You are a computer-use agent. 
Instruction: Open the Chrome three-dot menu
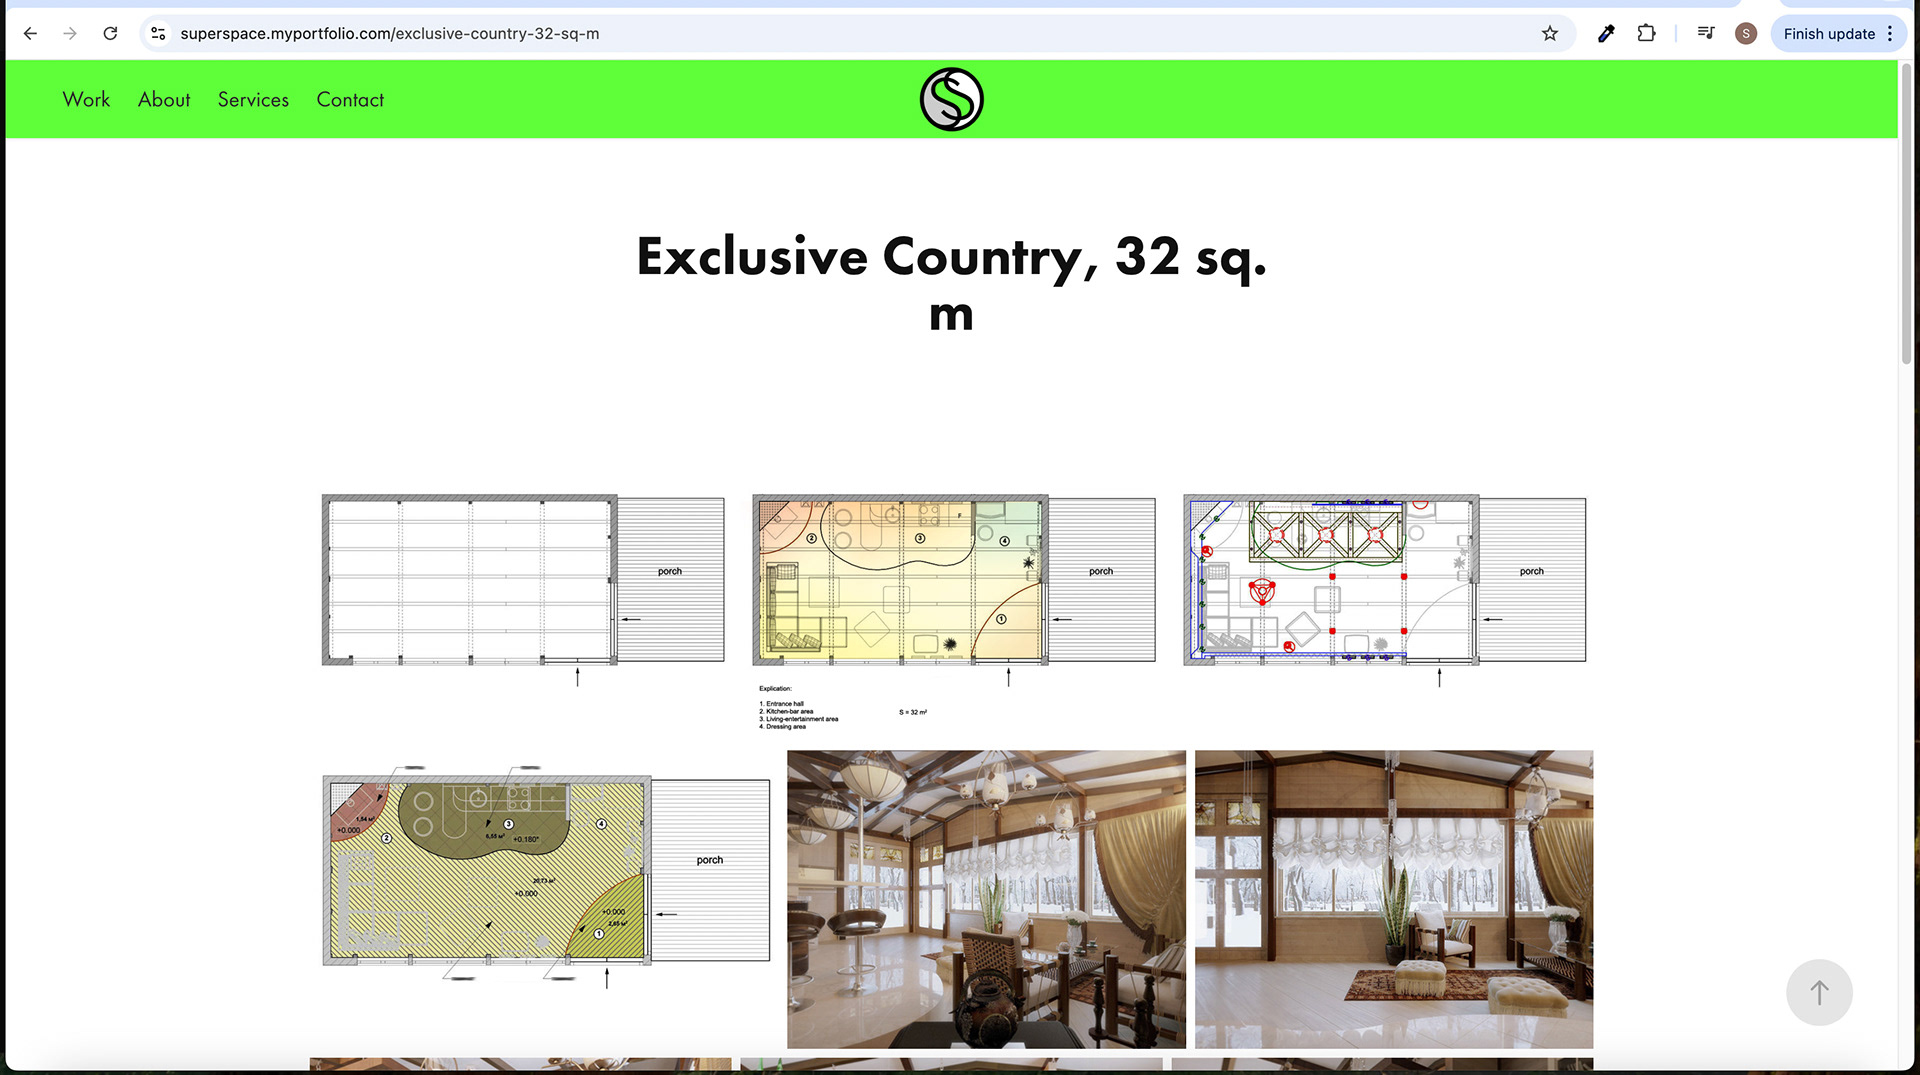pos(1890,33)
